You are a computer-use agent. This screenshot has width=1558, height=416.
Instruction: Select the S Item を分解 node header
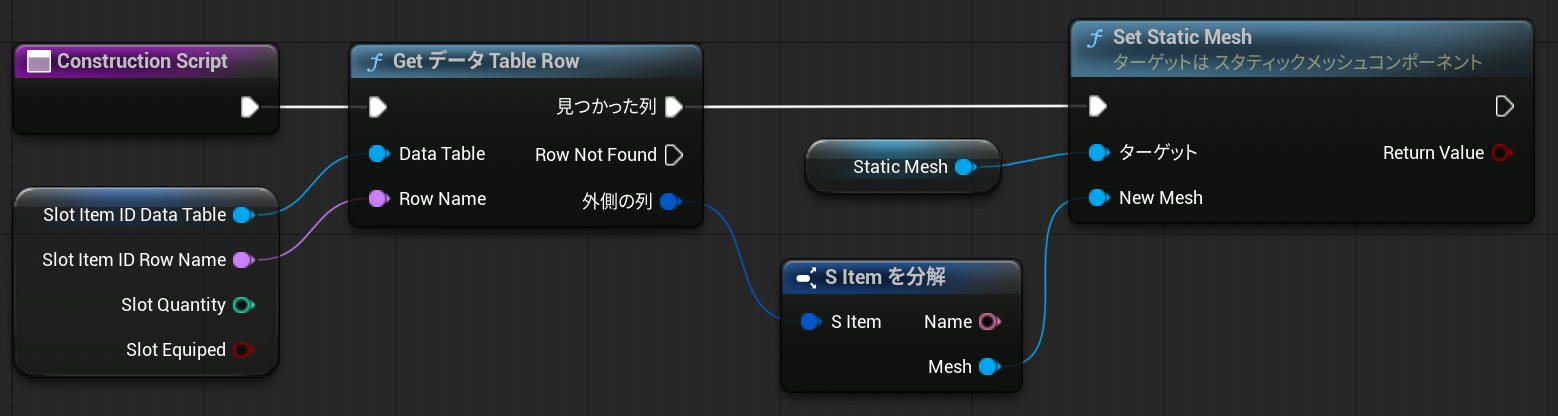click(884, 277)
